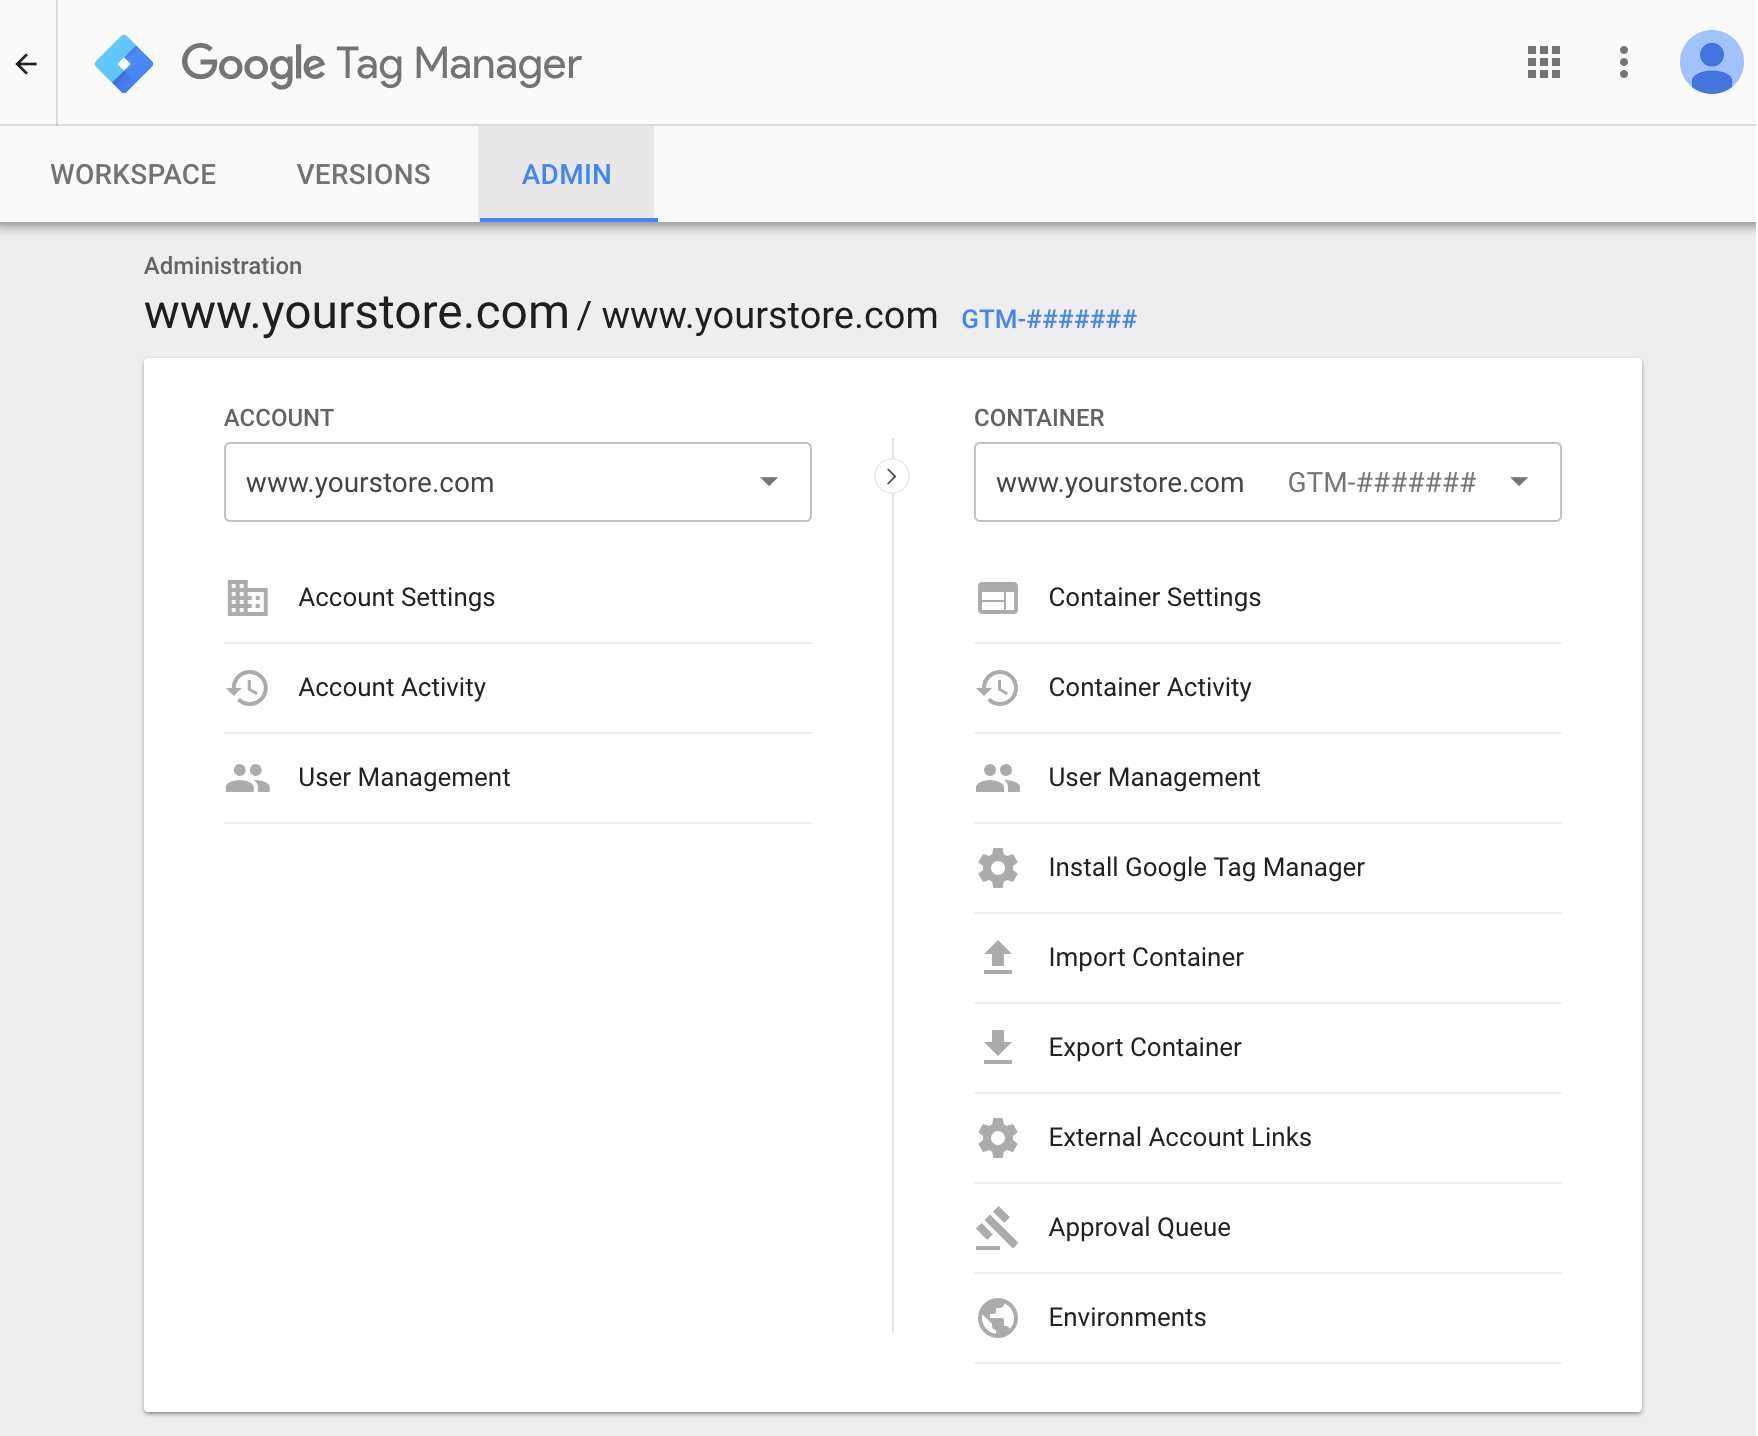Screen dimensions: 1758x1436
Task: Open Install Google Tag Manager
Action: [x=1267, y=868]
